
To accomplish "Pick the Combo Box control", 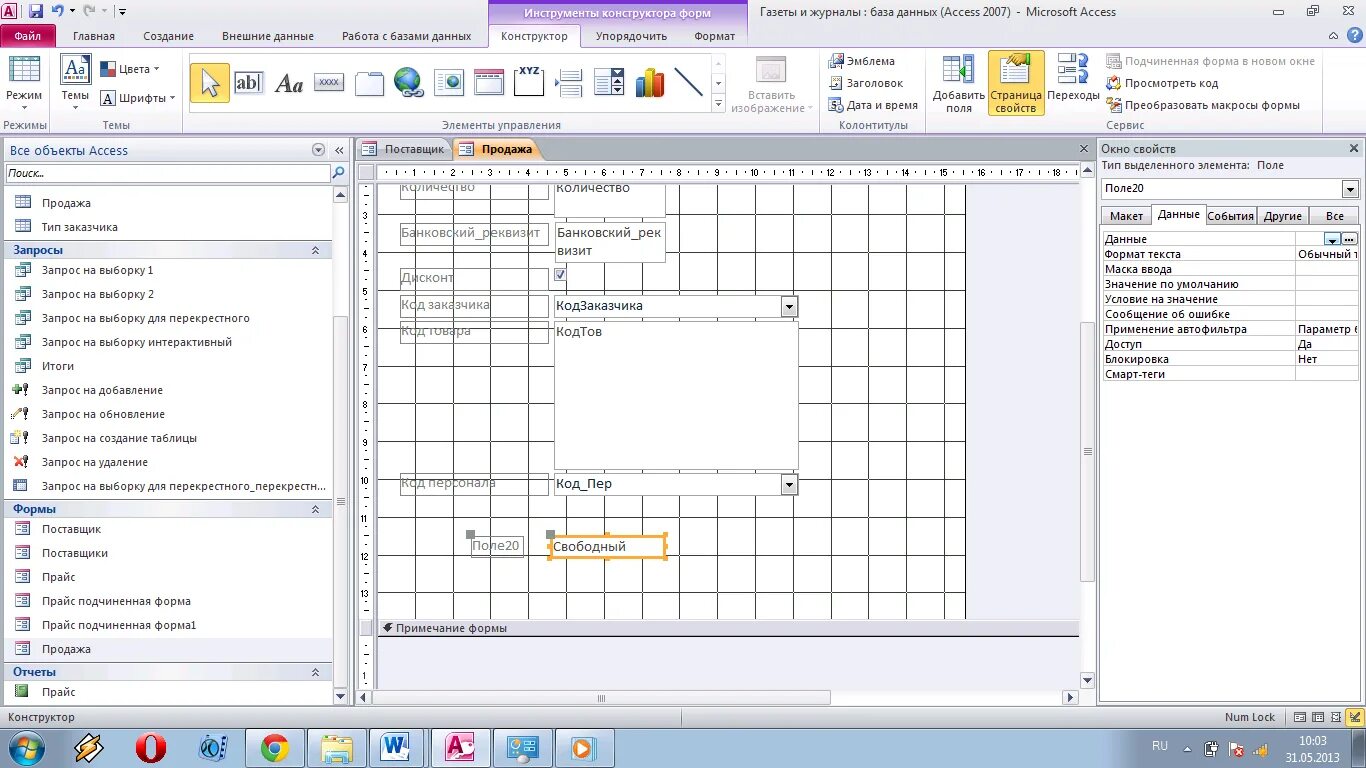I will click(609, 83).
